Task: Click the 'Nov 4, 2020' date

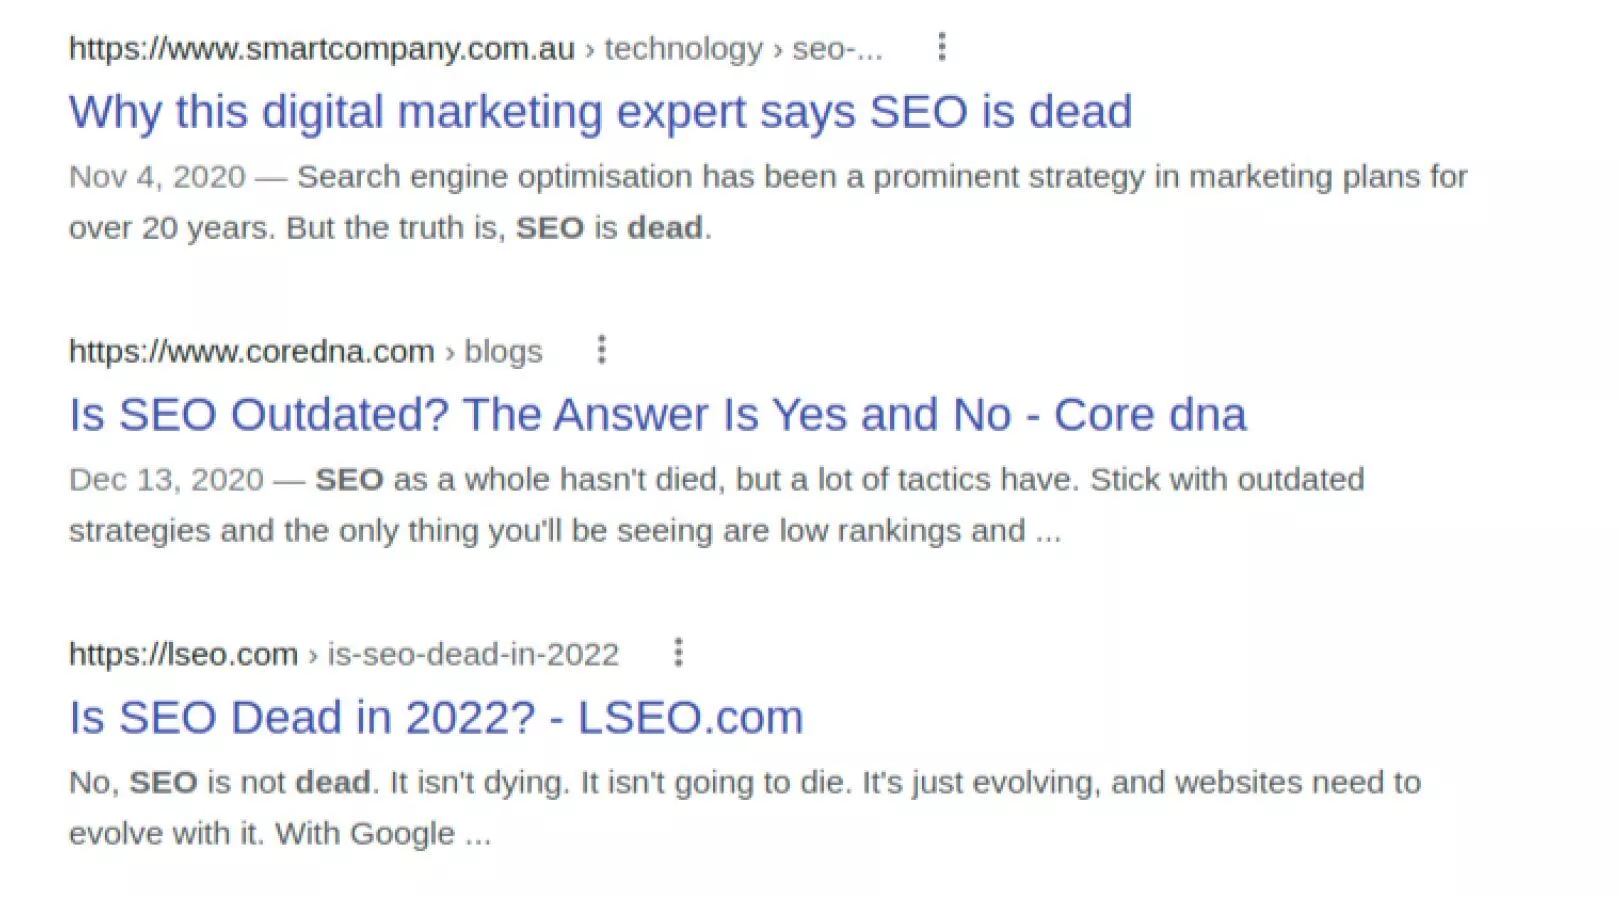Action: pos(157,177)
